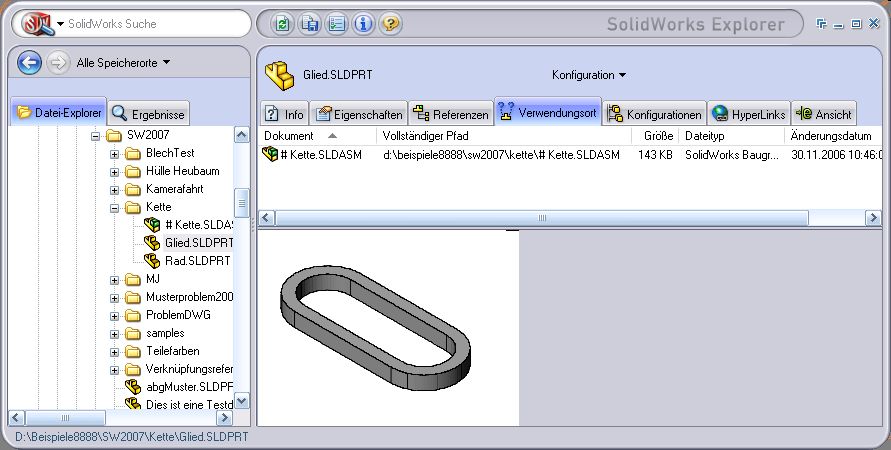
Task: Click the Kamerafahrt folder icon
Action: (132, 190)
